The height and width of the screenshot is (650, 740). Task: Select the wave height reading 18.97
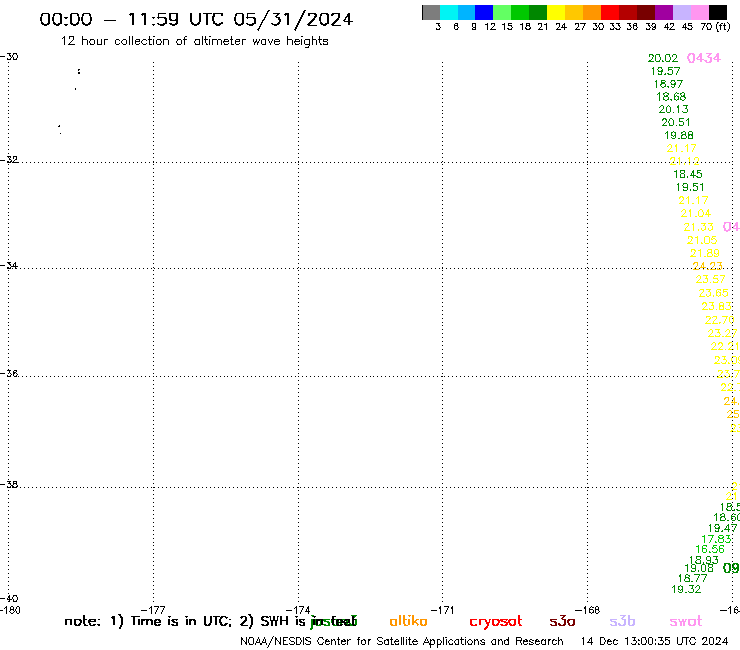point(668,84)
